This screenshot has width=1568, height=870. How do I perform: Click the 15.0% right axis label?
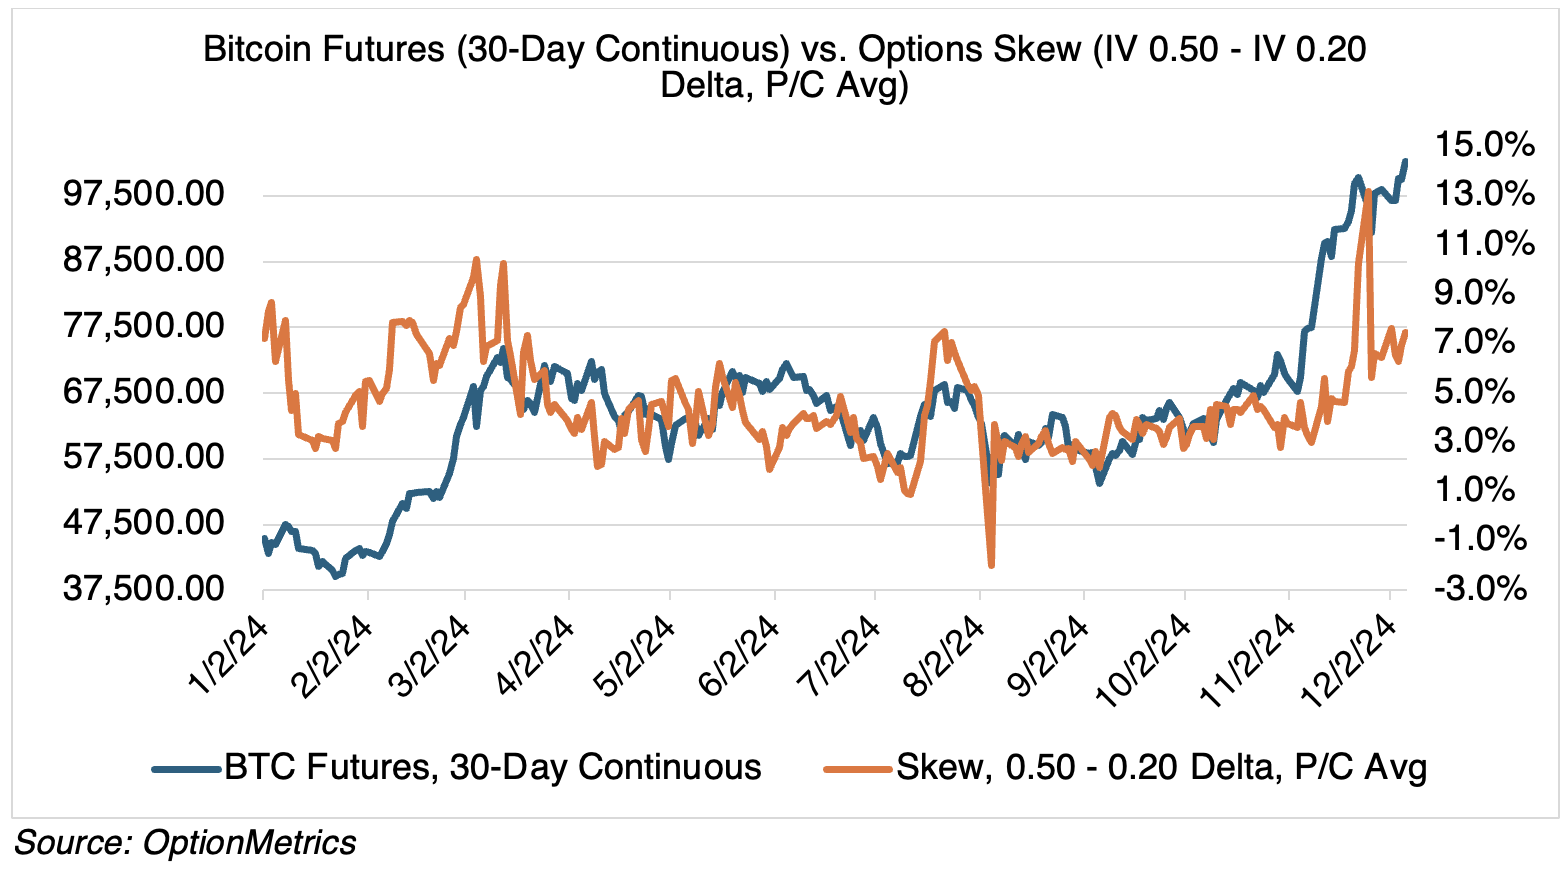[1484, 145]
